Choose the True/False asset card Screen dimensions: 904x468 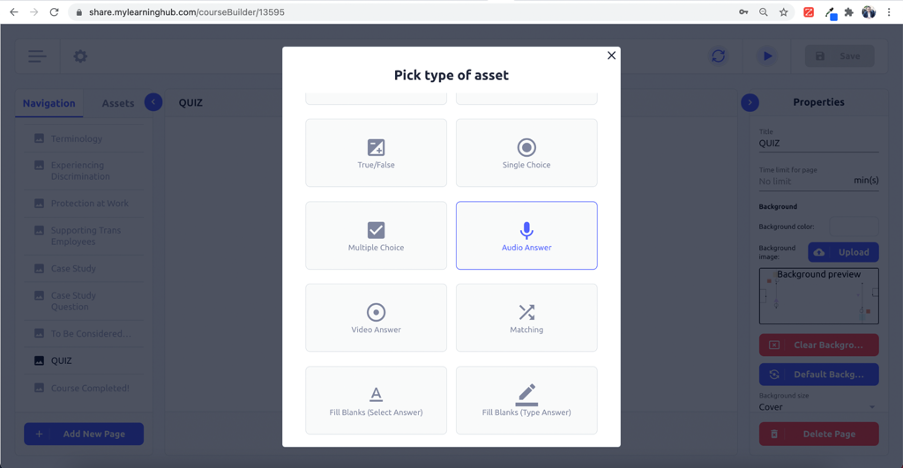pos(376,153)
